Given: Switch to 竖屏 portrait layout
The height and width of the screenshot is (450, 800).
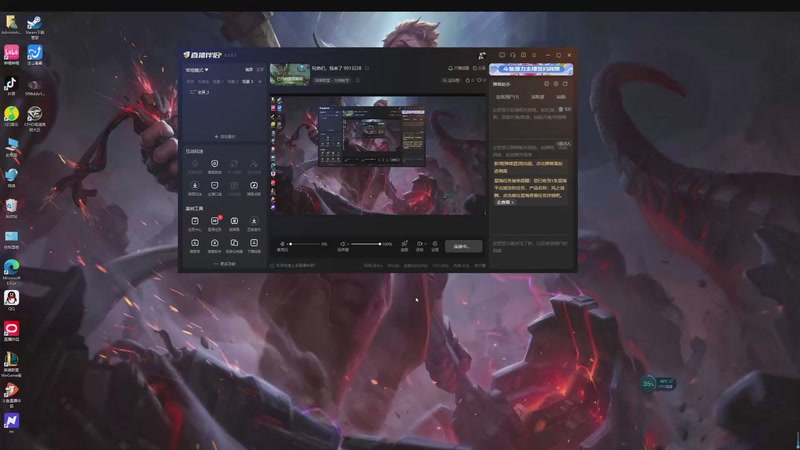Looking at the screenshot, I should click(260, 70).
